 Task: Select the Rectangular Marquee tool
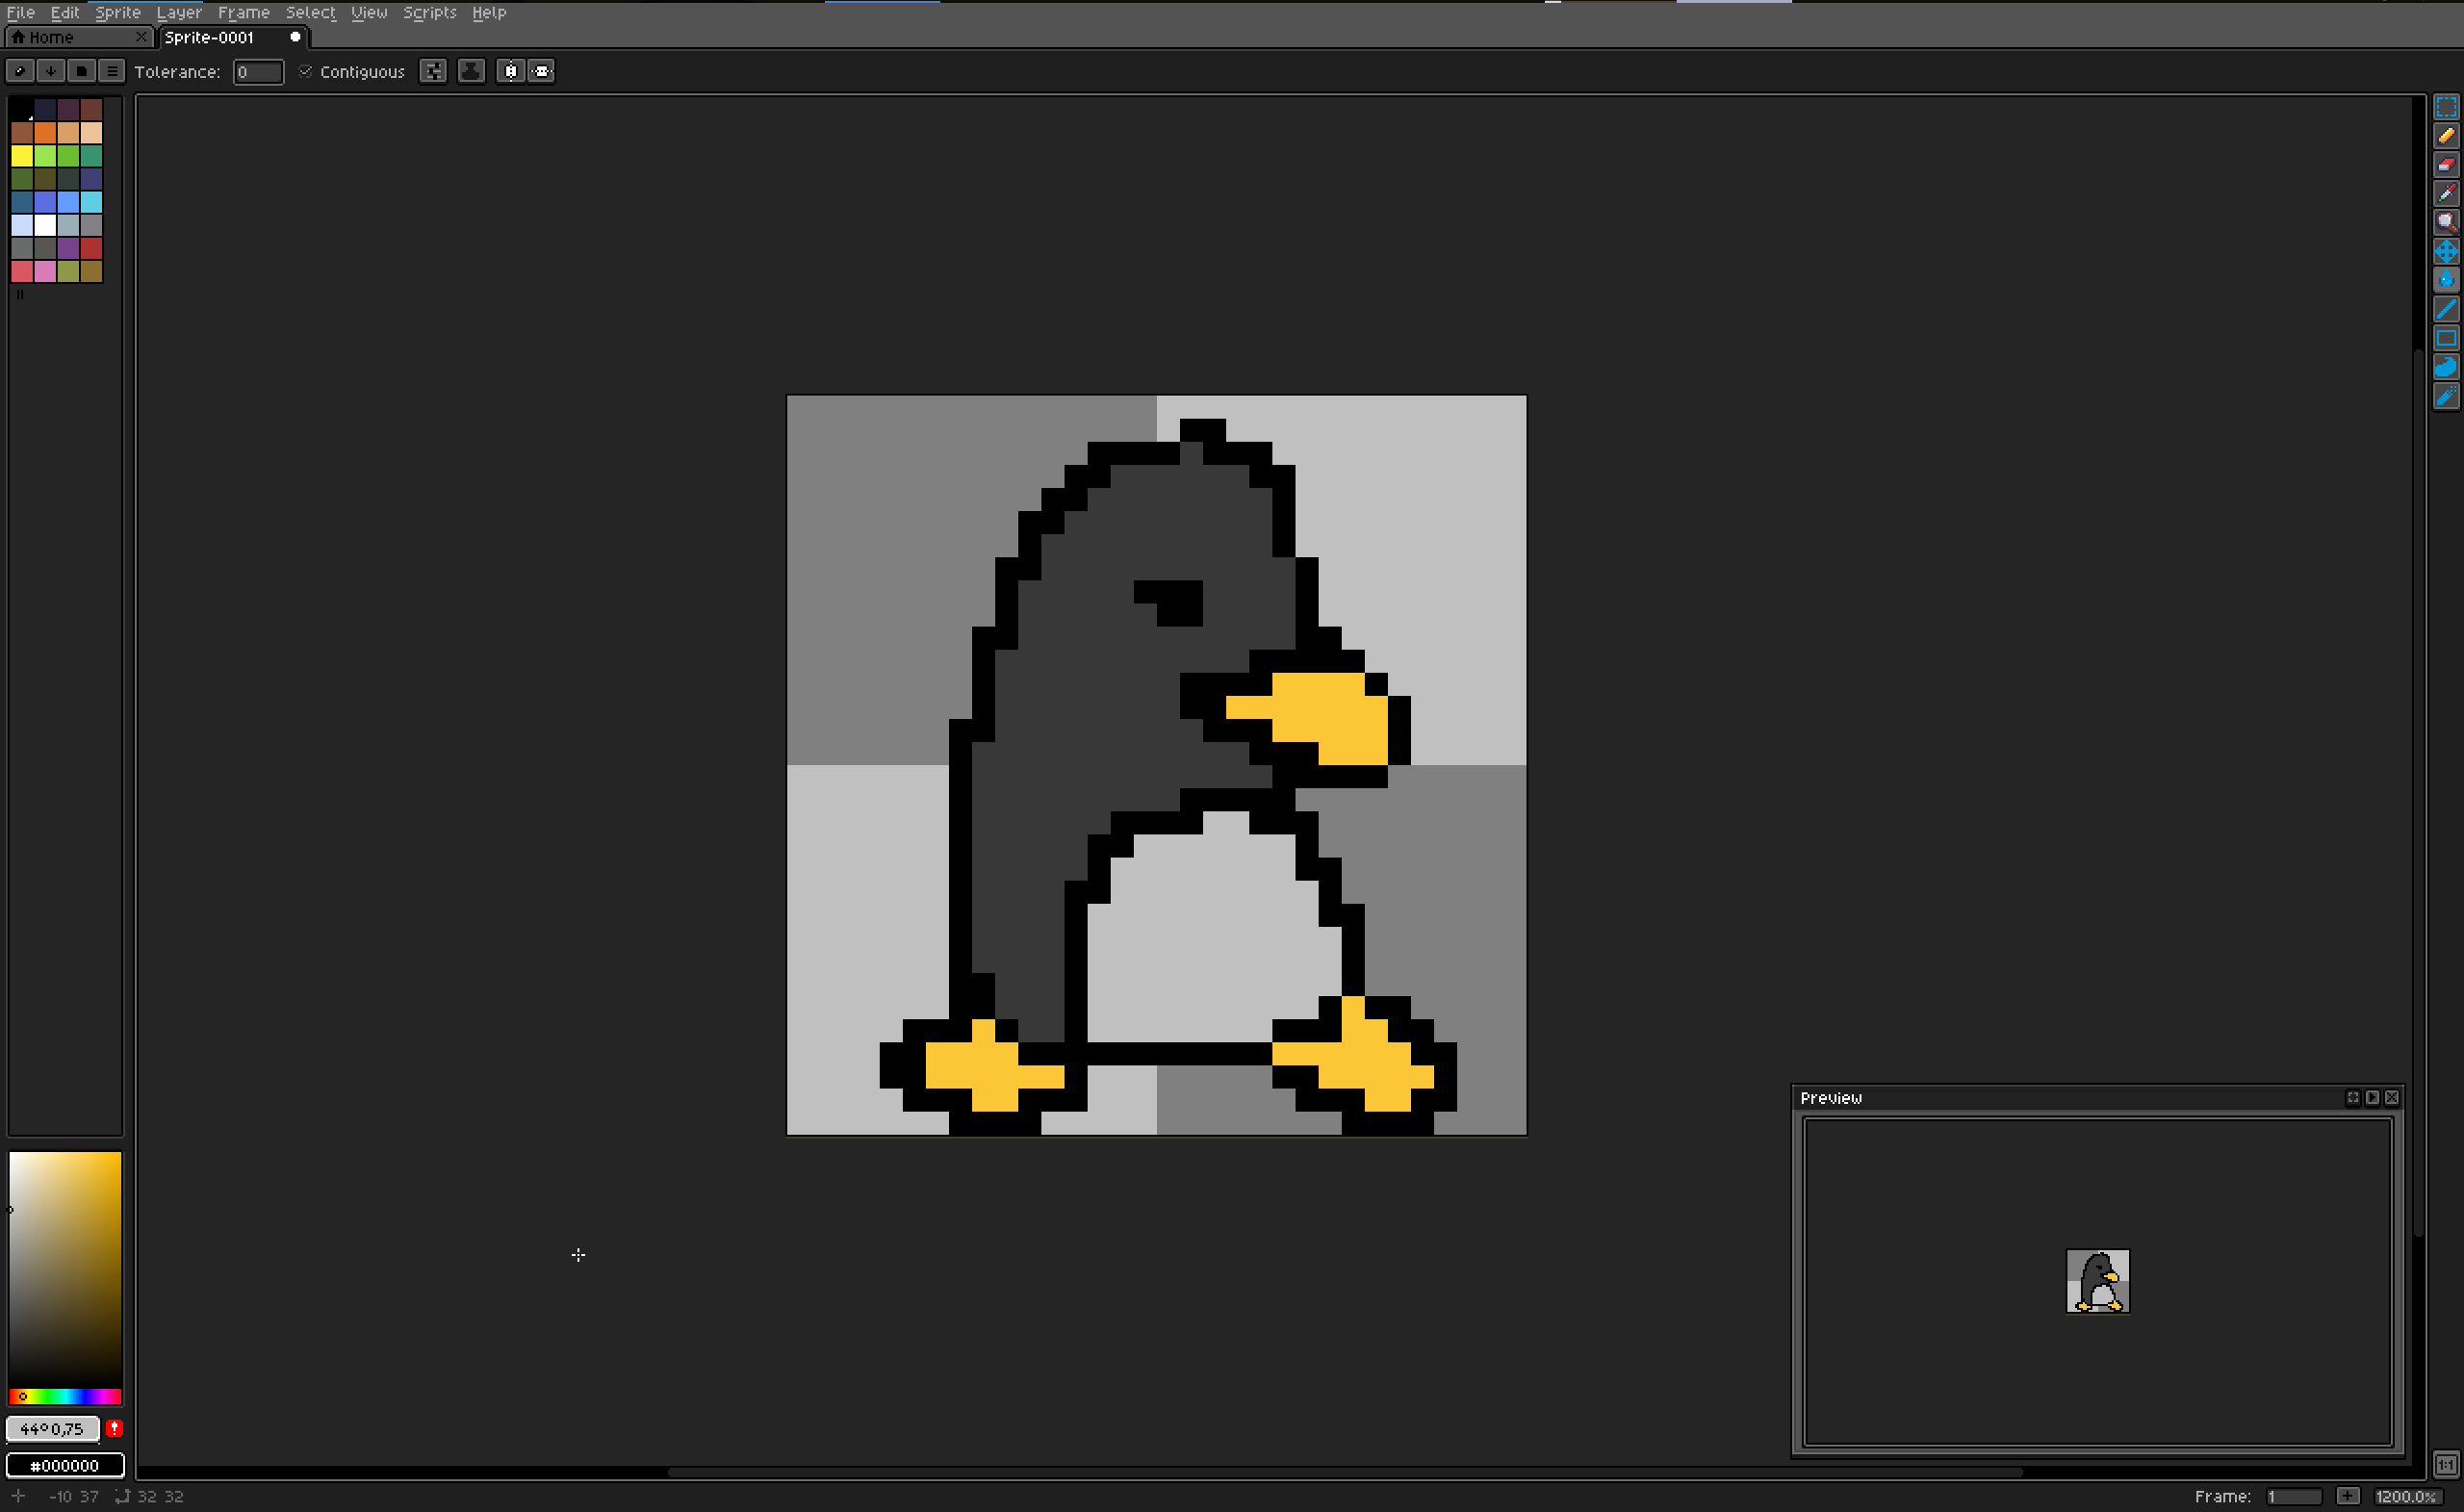point(2446,107)
